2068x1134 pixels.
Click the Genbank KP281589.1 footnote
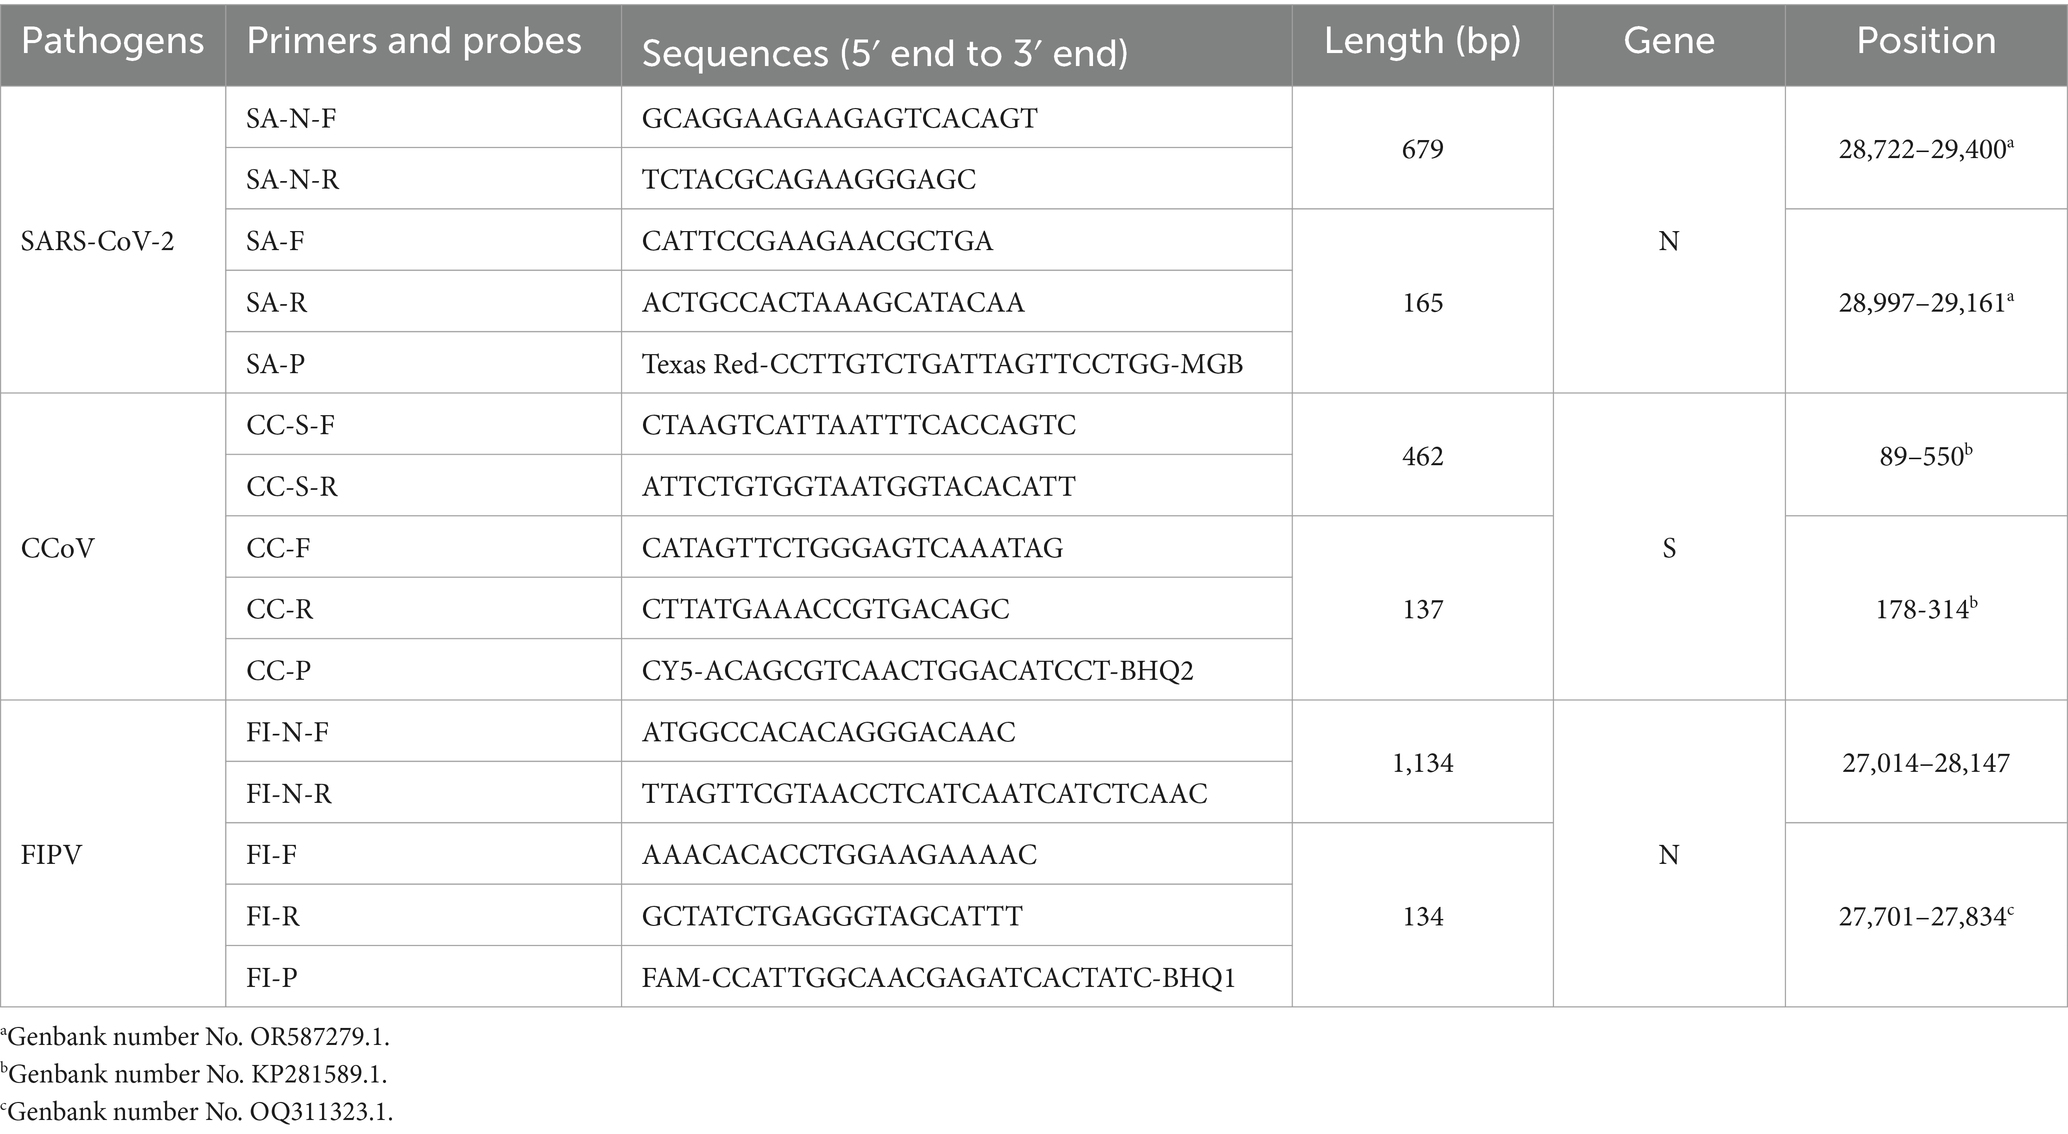(x=194, y=1075)
